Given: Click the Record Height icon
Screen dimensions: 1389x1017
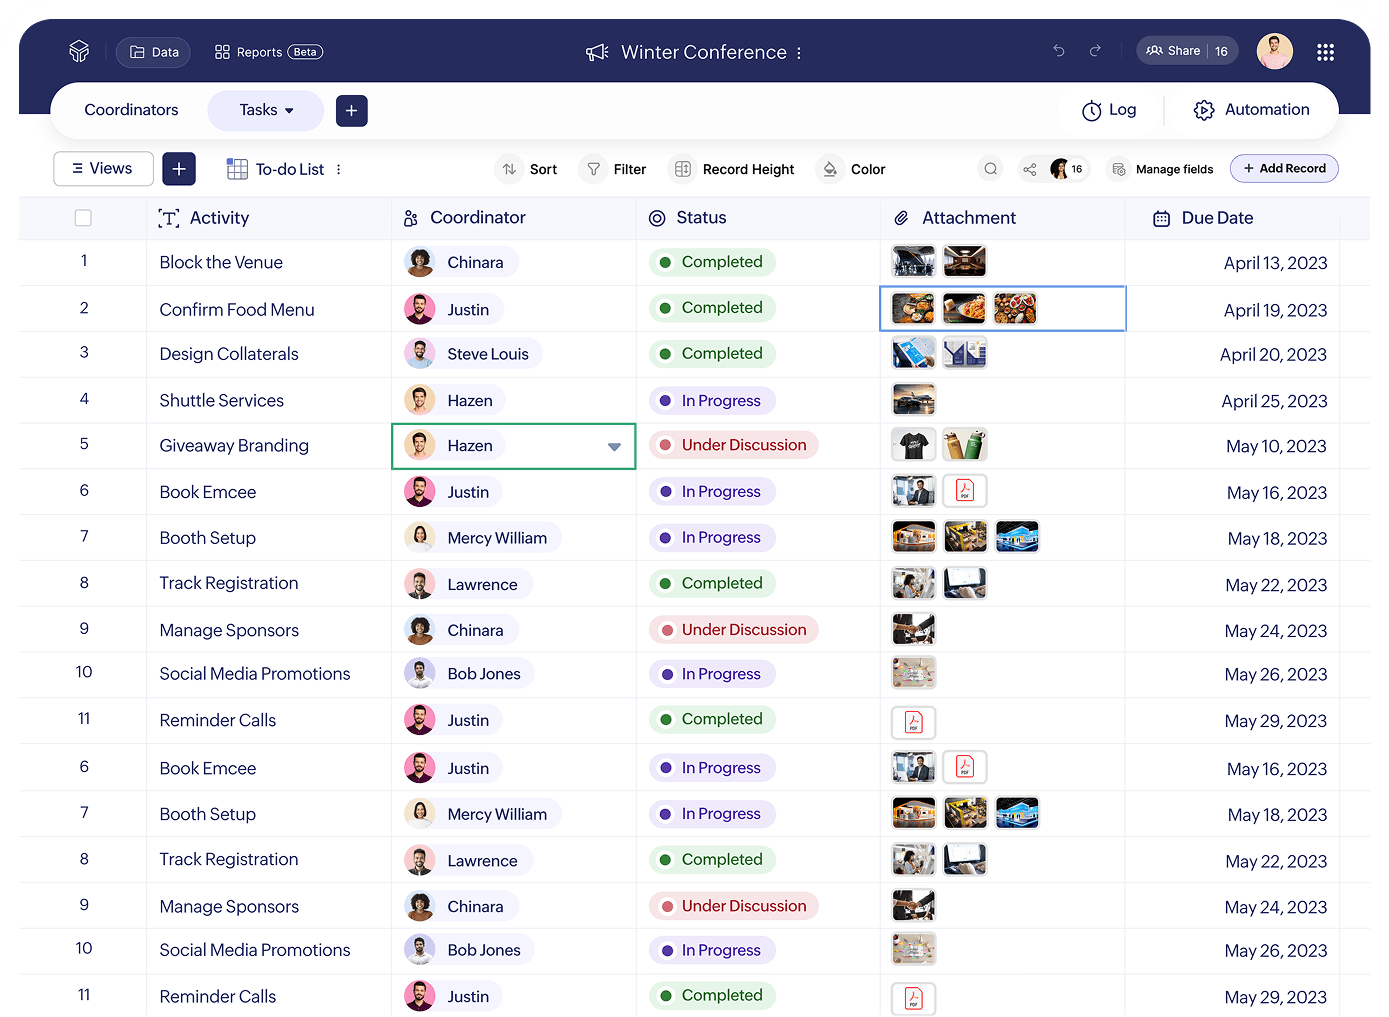Looking at the screenshot, I should 683,169.
